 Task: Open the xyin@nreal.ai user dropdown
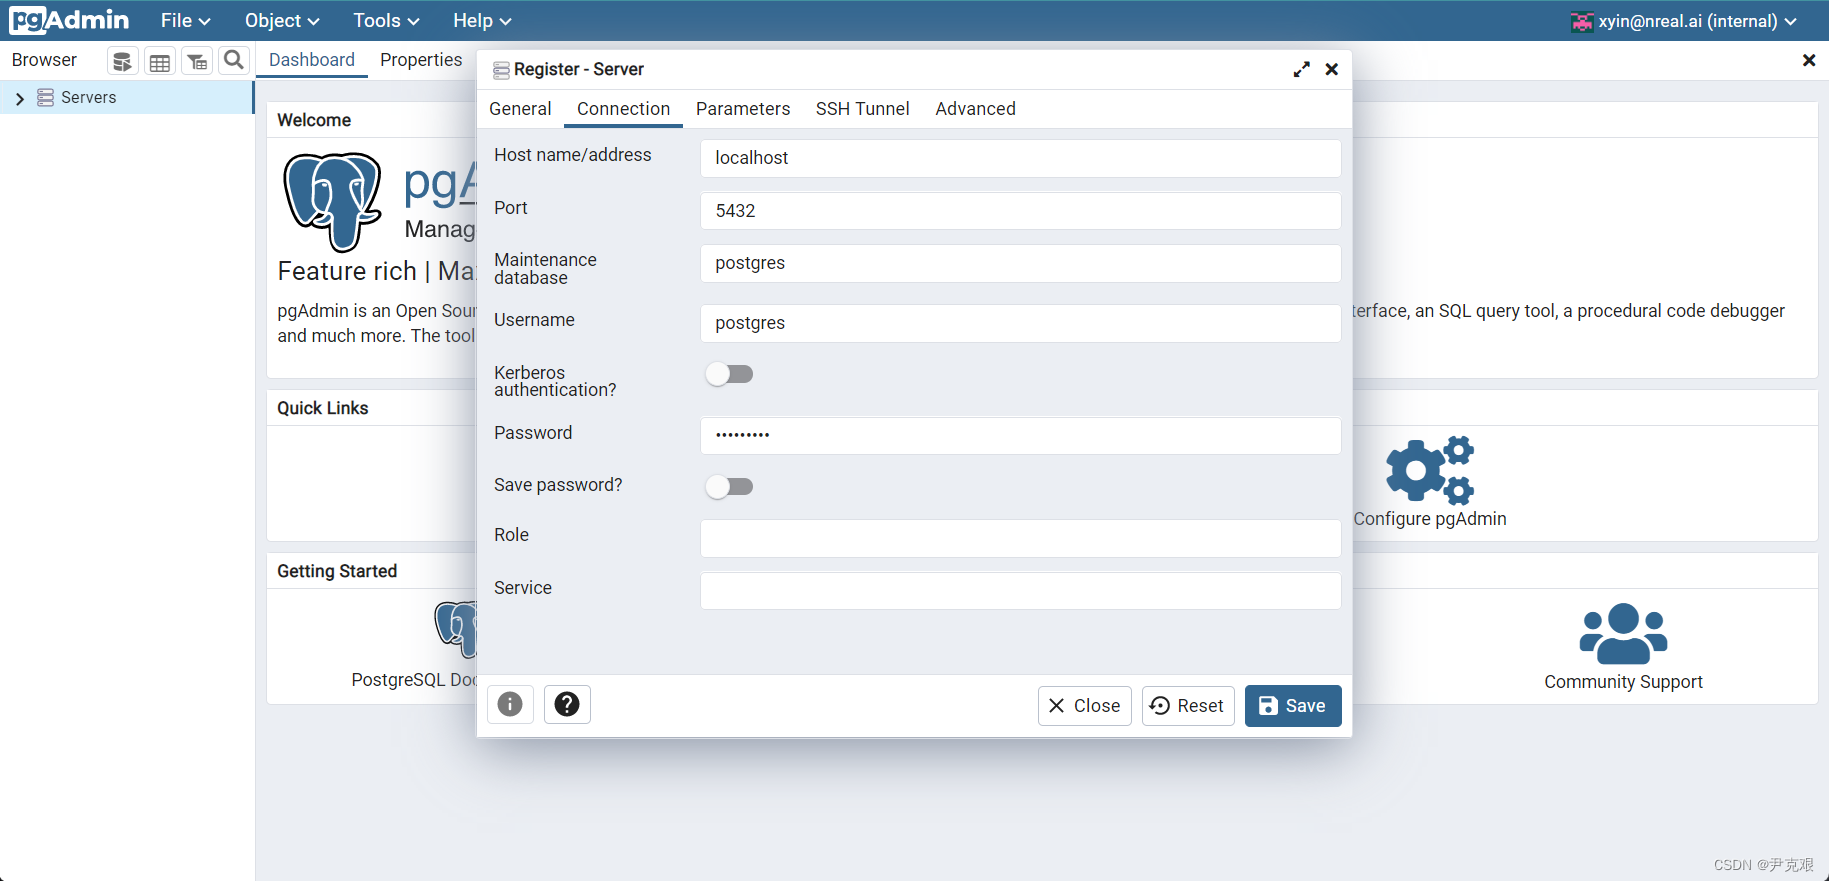(x=1685, y=21)
